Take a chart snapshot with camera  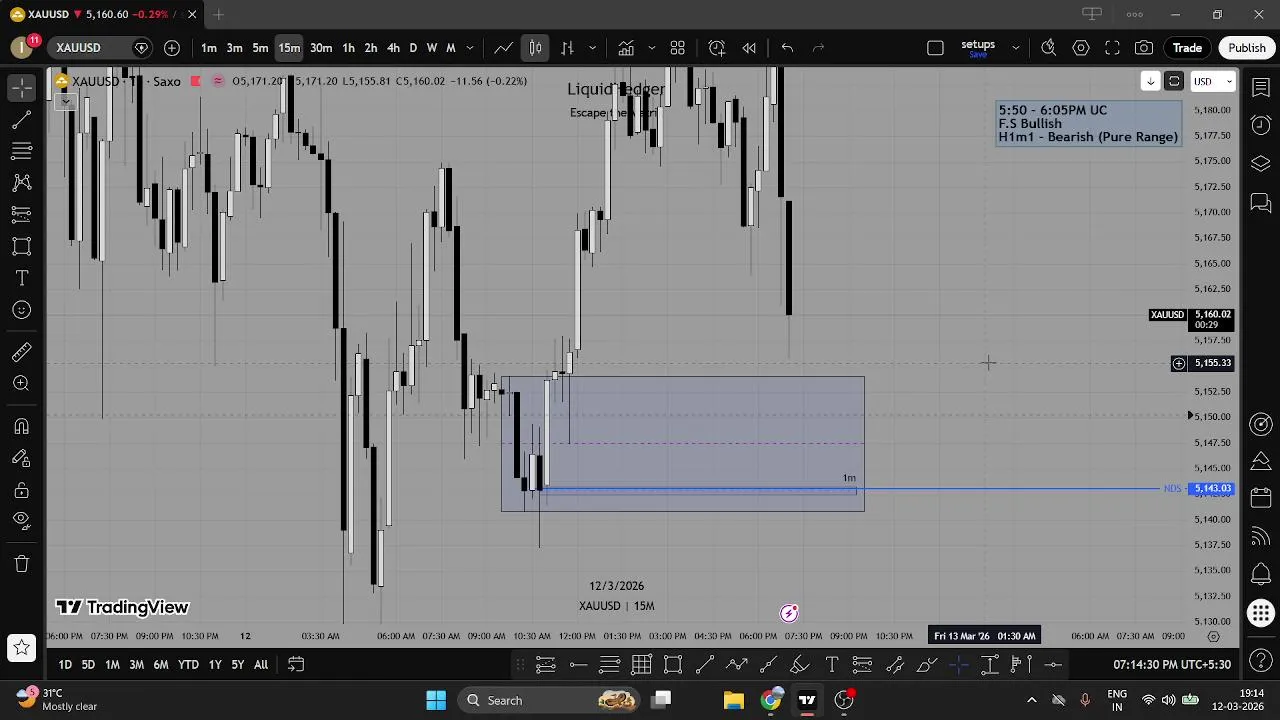click(1144, 48)
